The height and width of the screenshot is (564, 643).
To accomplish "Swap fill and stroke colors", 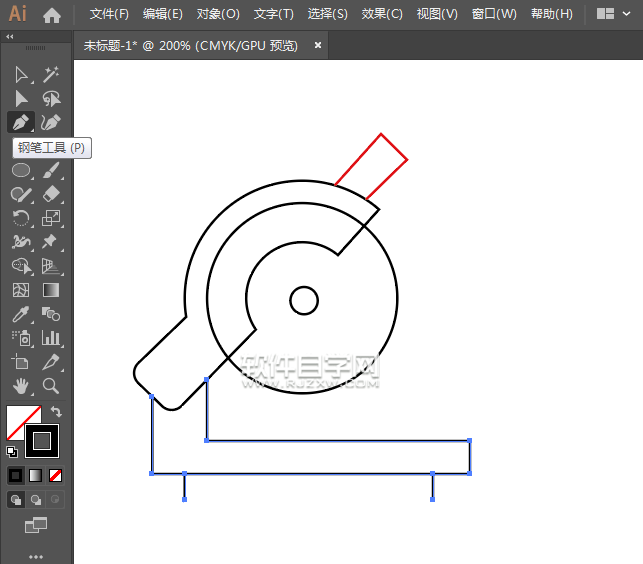I will (x=57, y=411).
